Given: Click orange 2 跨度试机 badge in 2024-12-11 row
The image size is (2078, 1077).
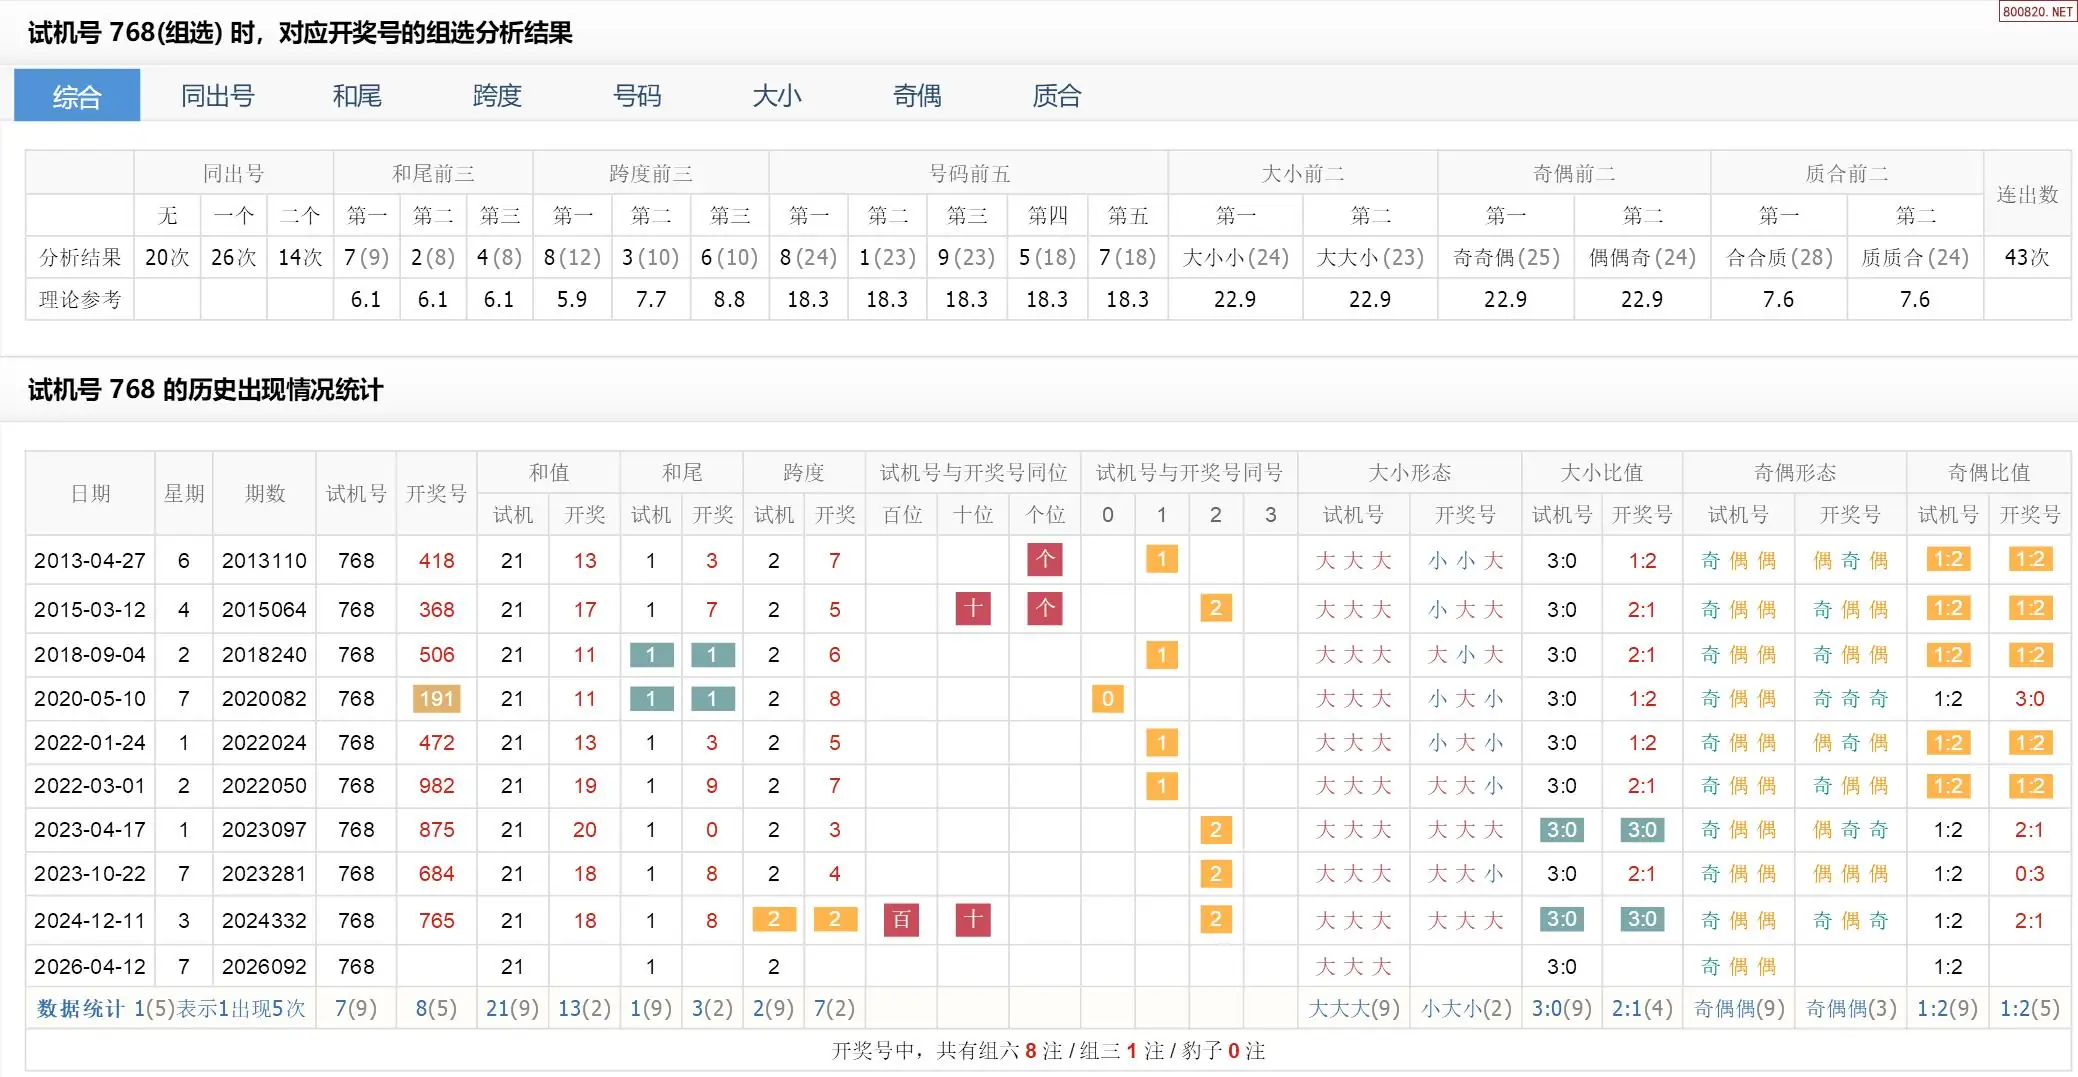Looking at the screenshot, I should point(773,920).
